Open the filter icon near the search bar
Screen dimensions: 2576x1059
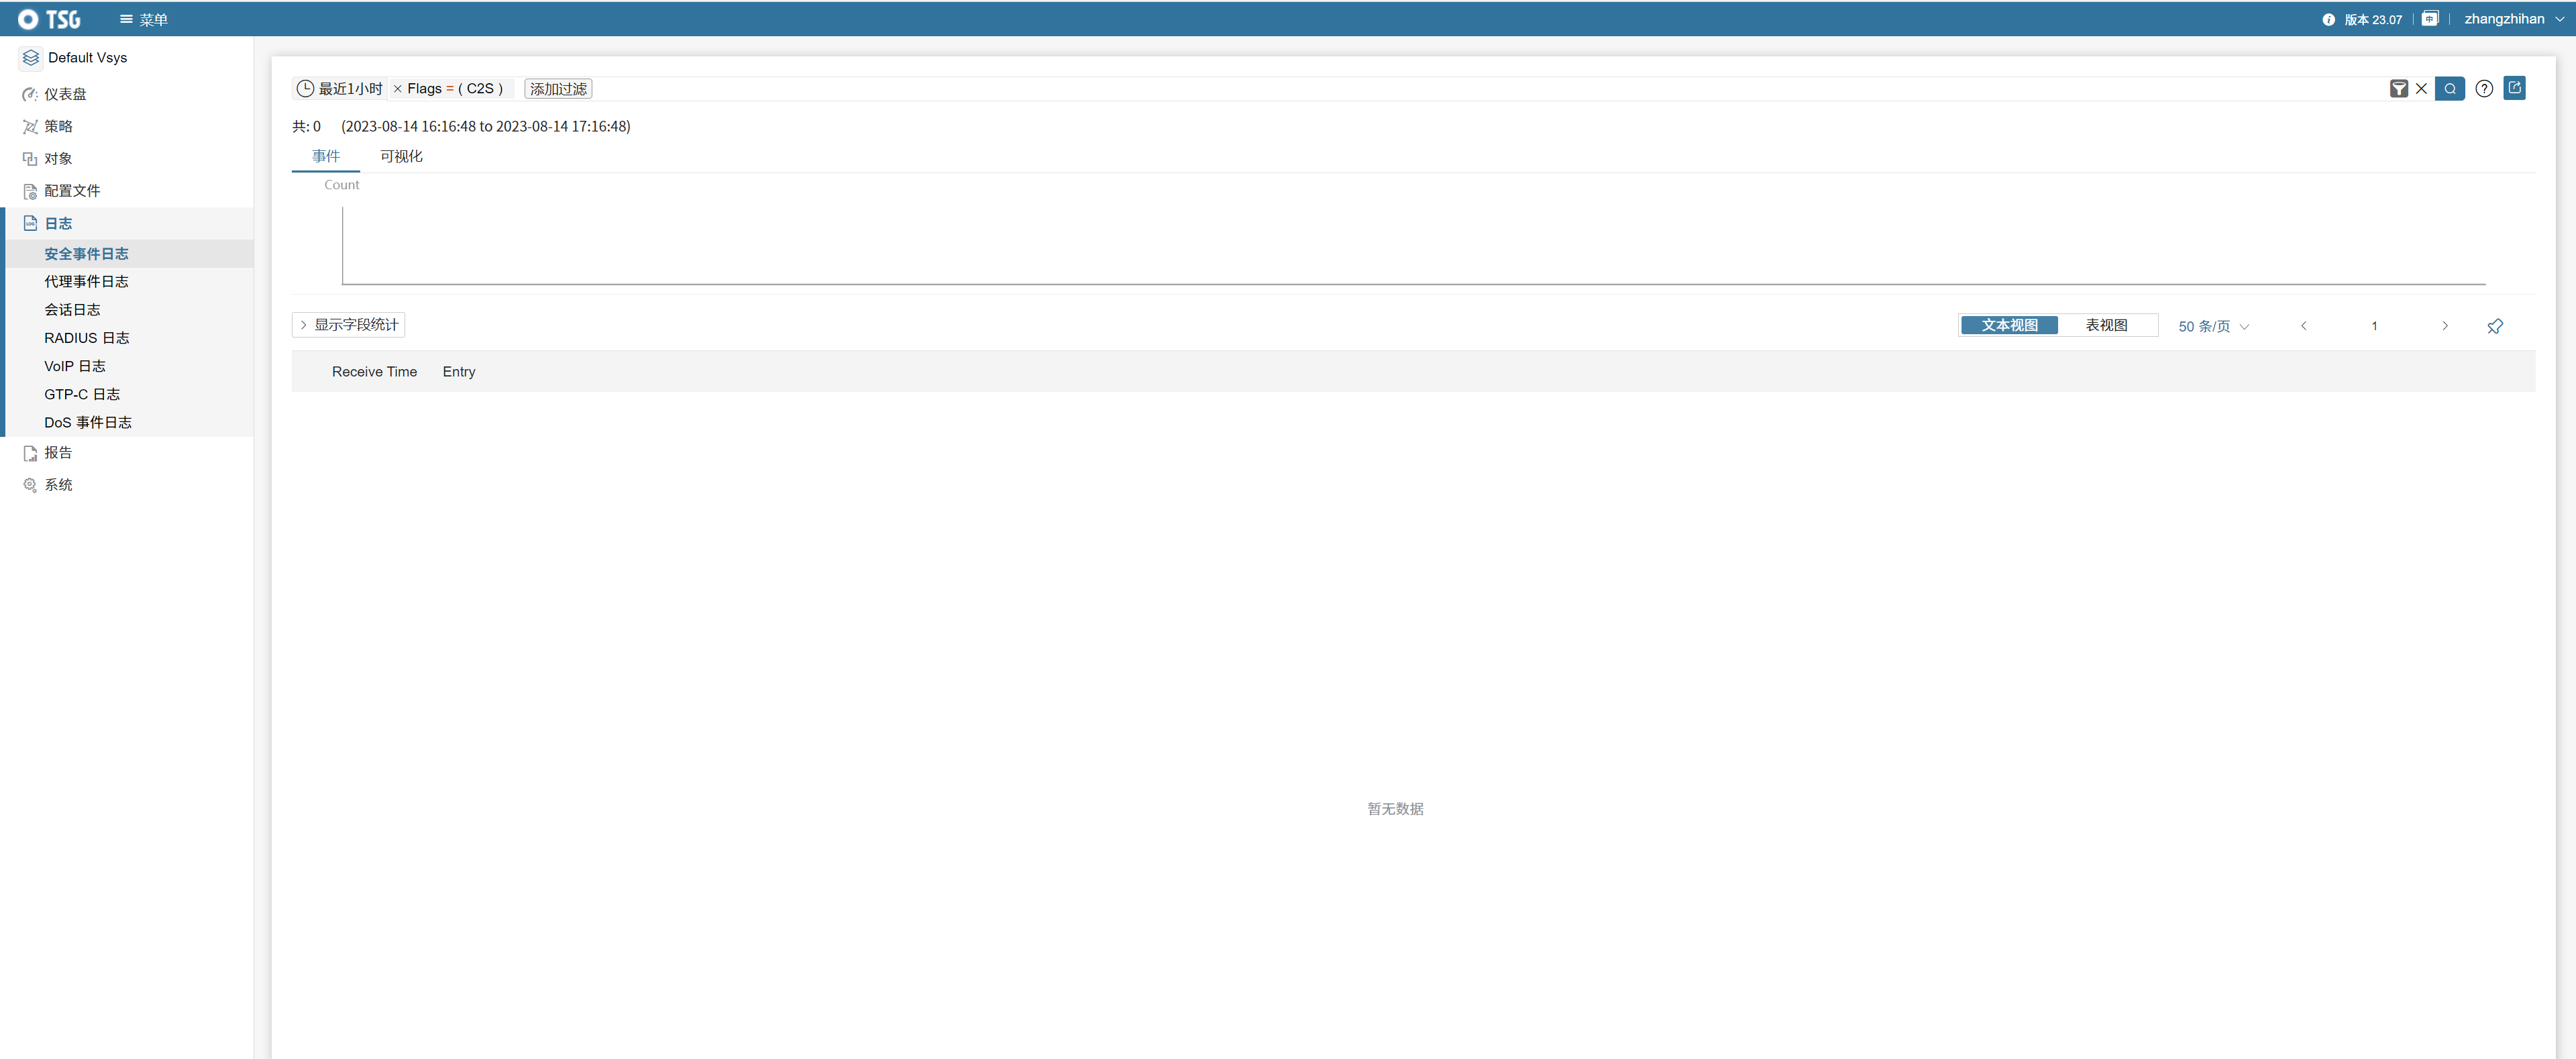2399,88
